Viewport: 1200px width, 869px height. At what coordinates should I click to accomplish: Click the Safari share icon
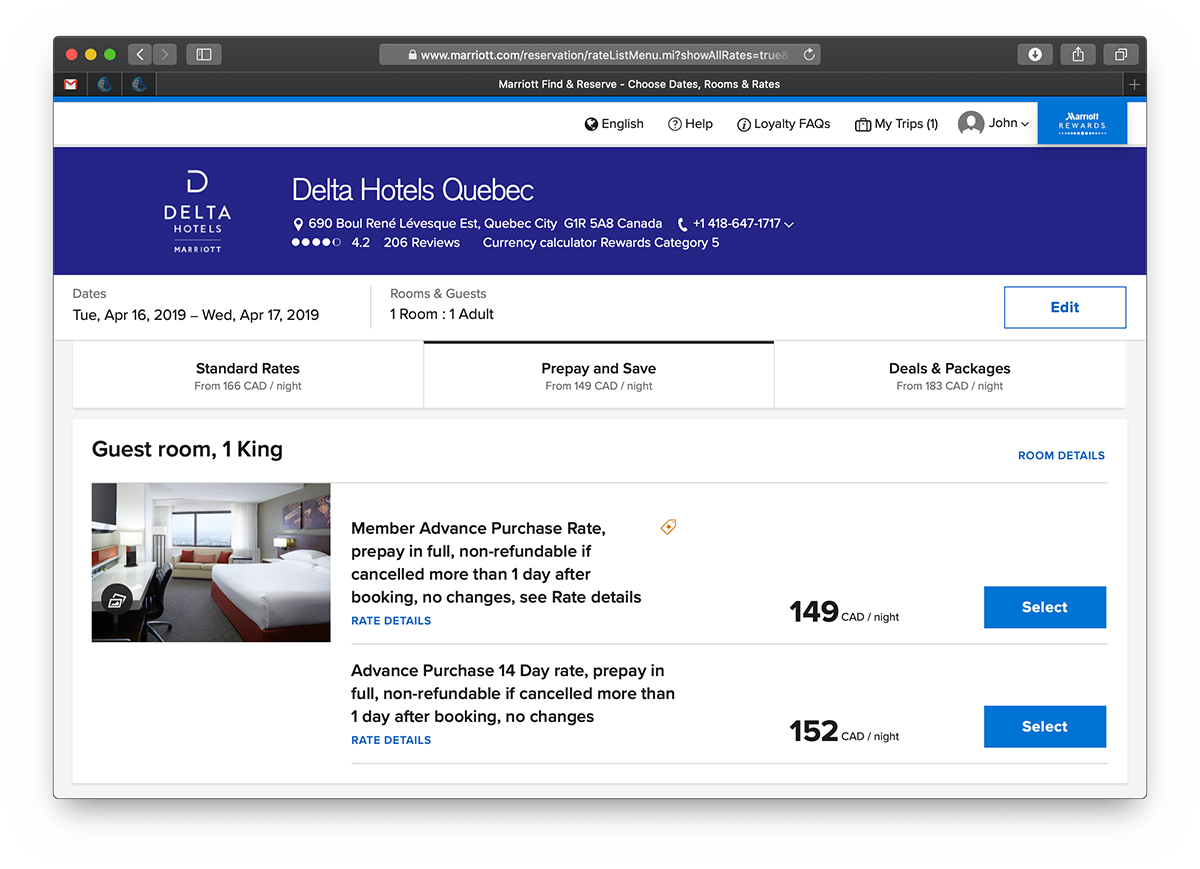1077,54
